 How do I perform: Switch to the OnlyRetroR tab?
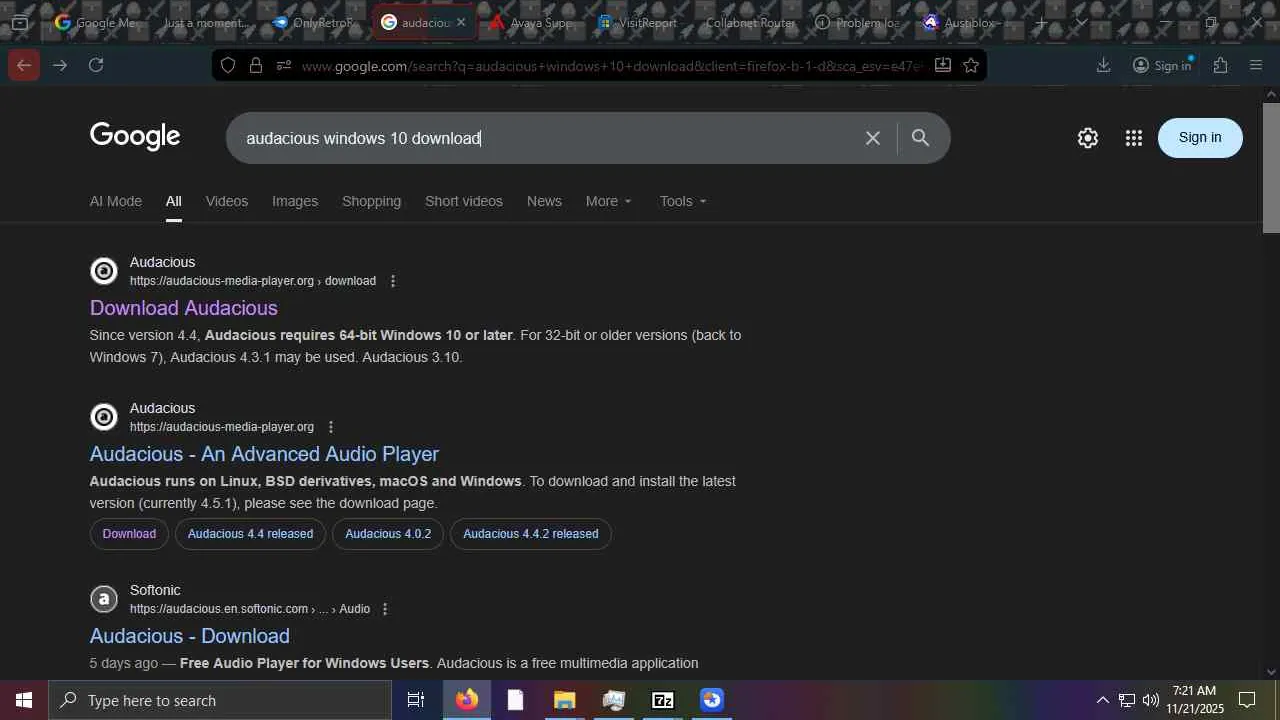pyautogui.click(x=313, y=22)
